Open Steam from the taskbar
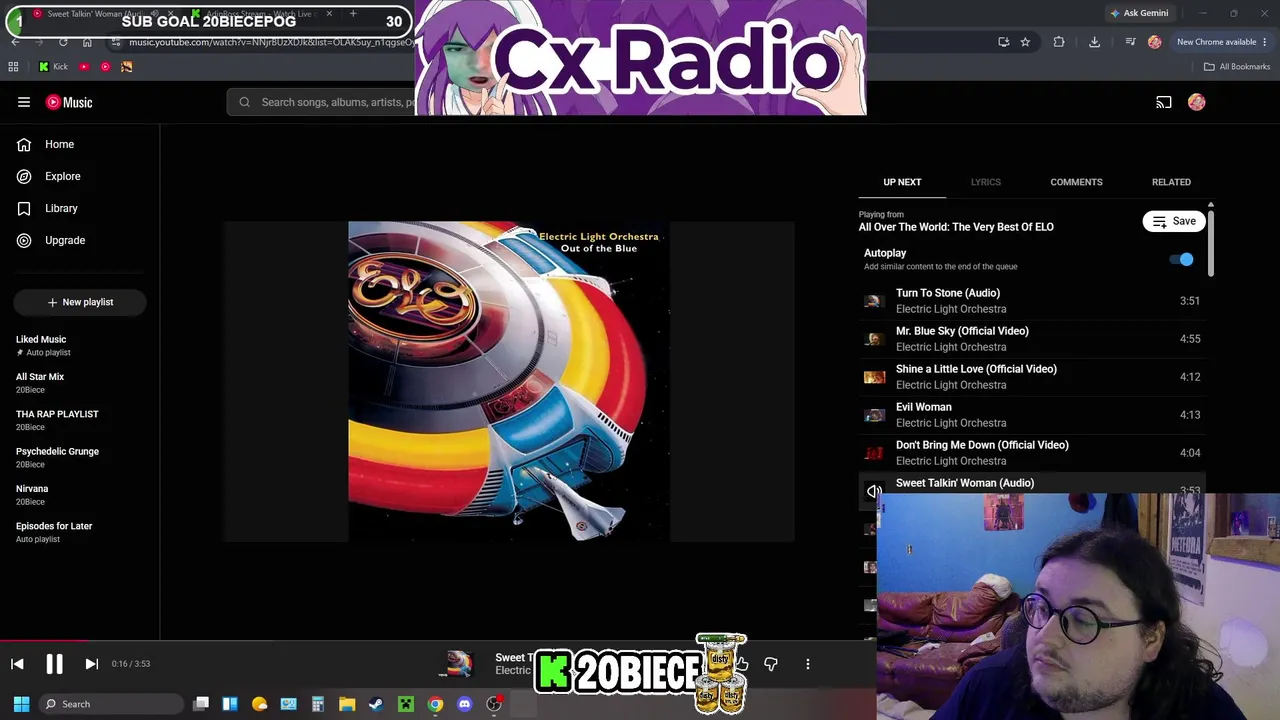 pyautogui.click(x=376, y=704)
